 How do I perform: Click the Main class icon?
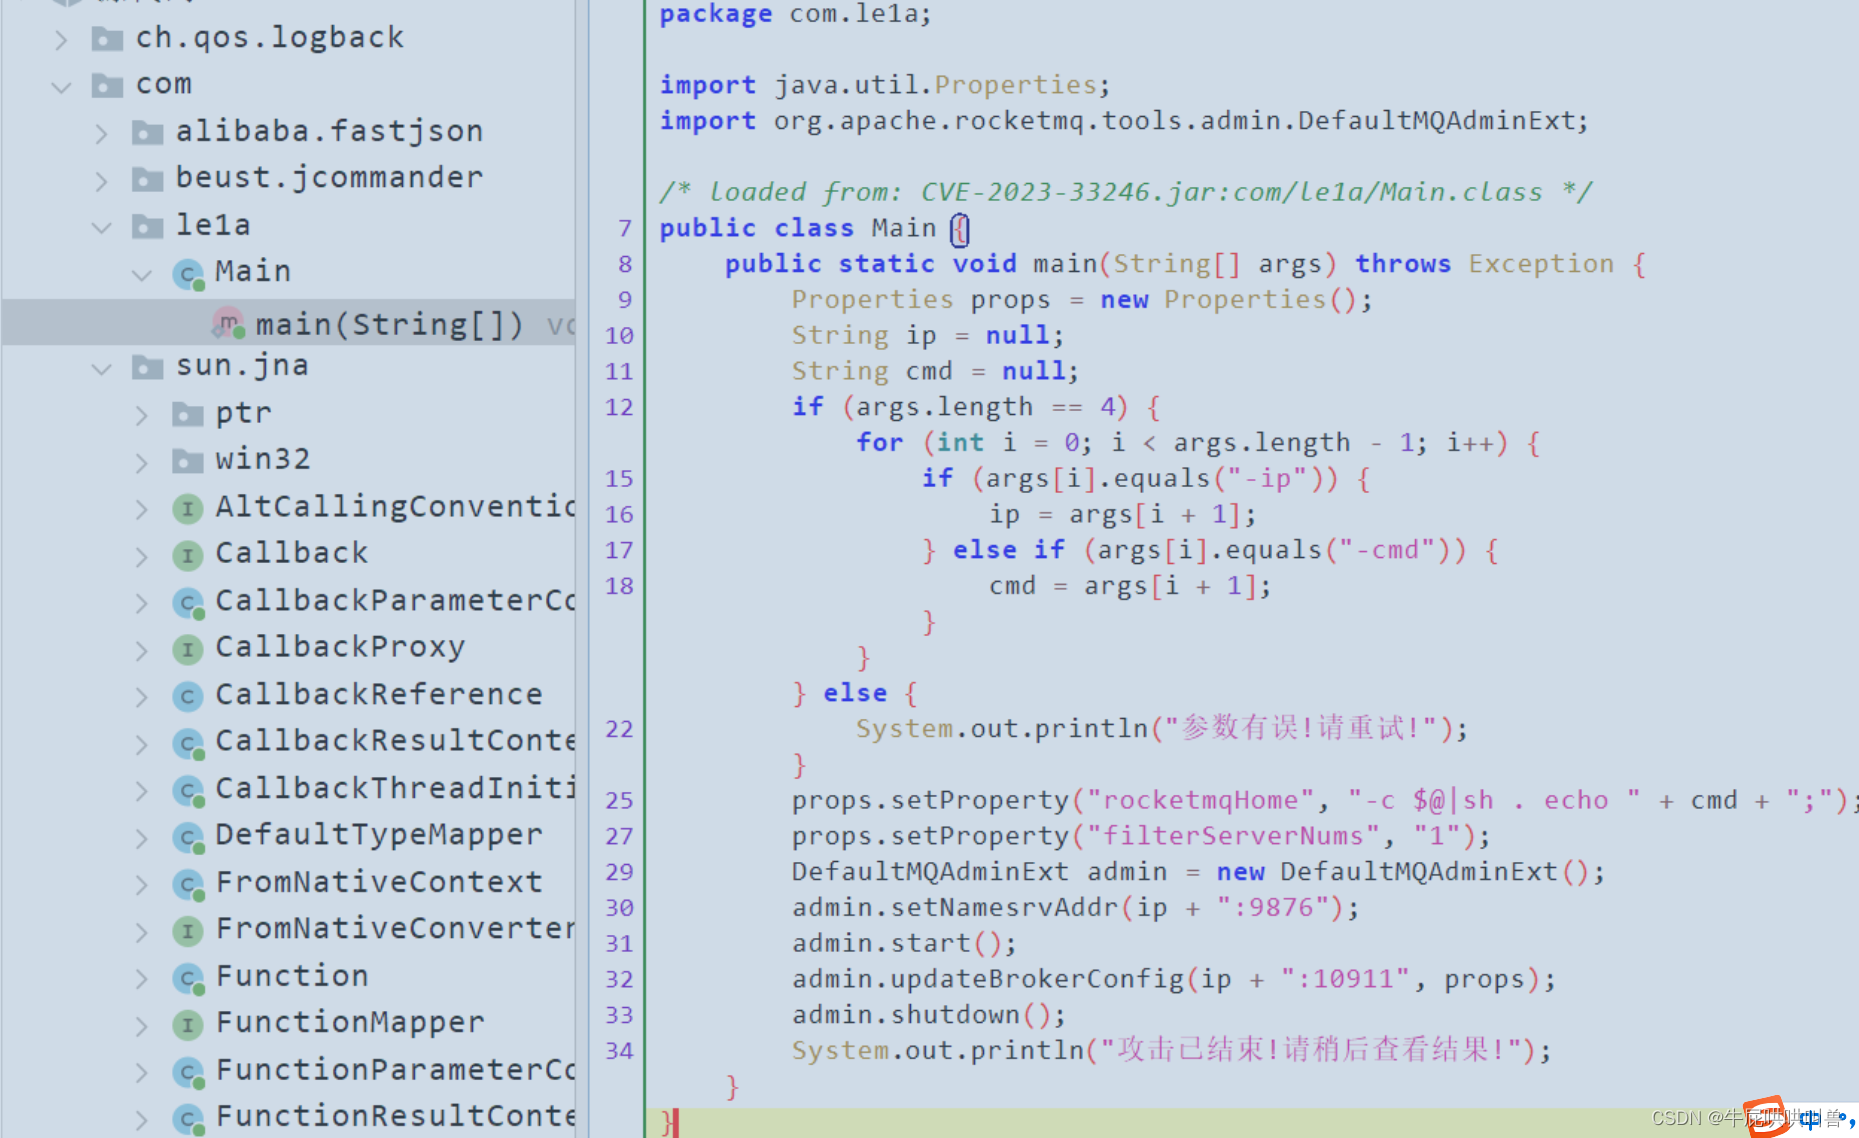(188, 275)
